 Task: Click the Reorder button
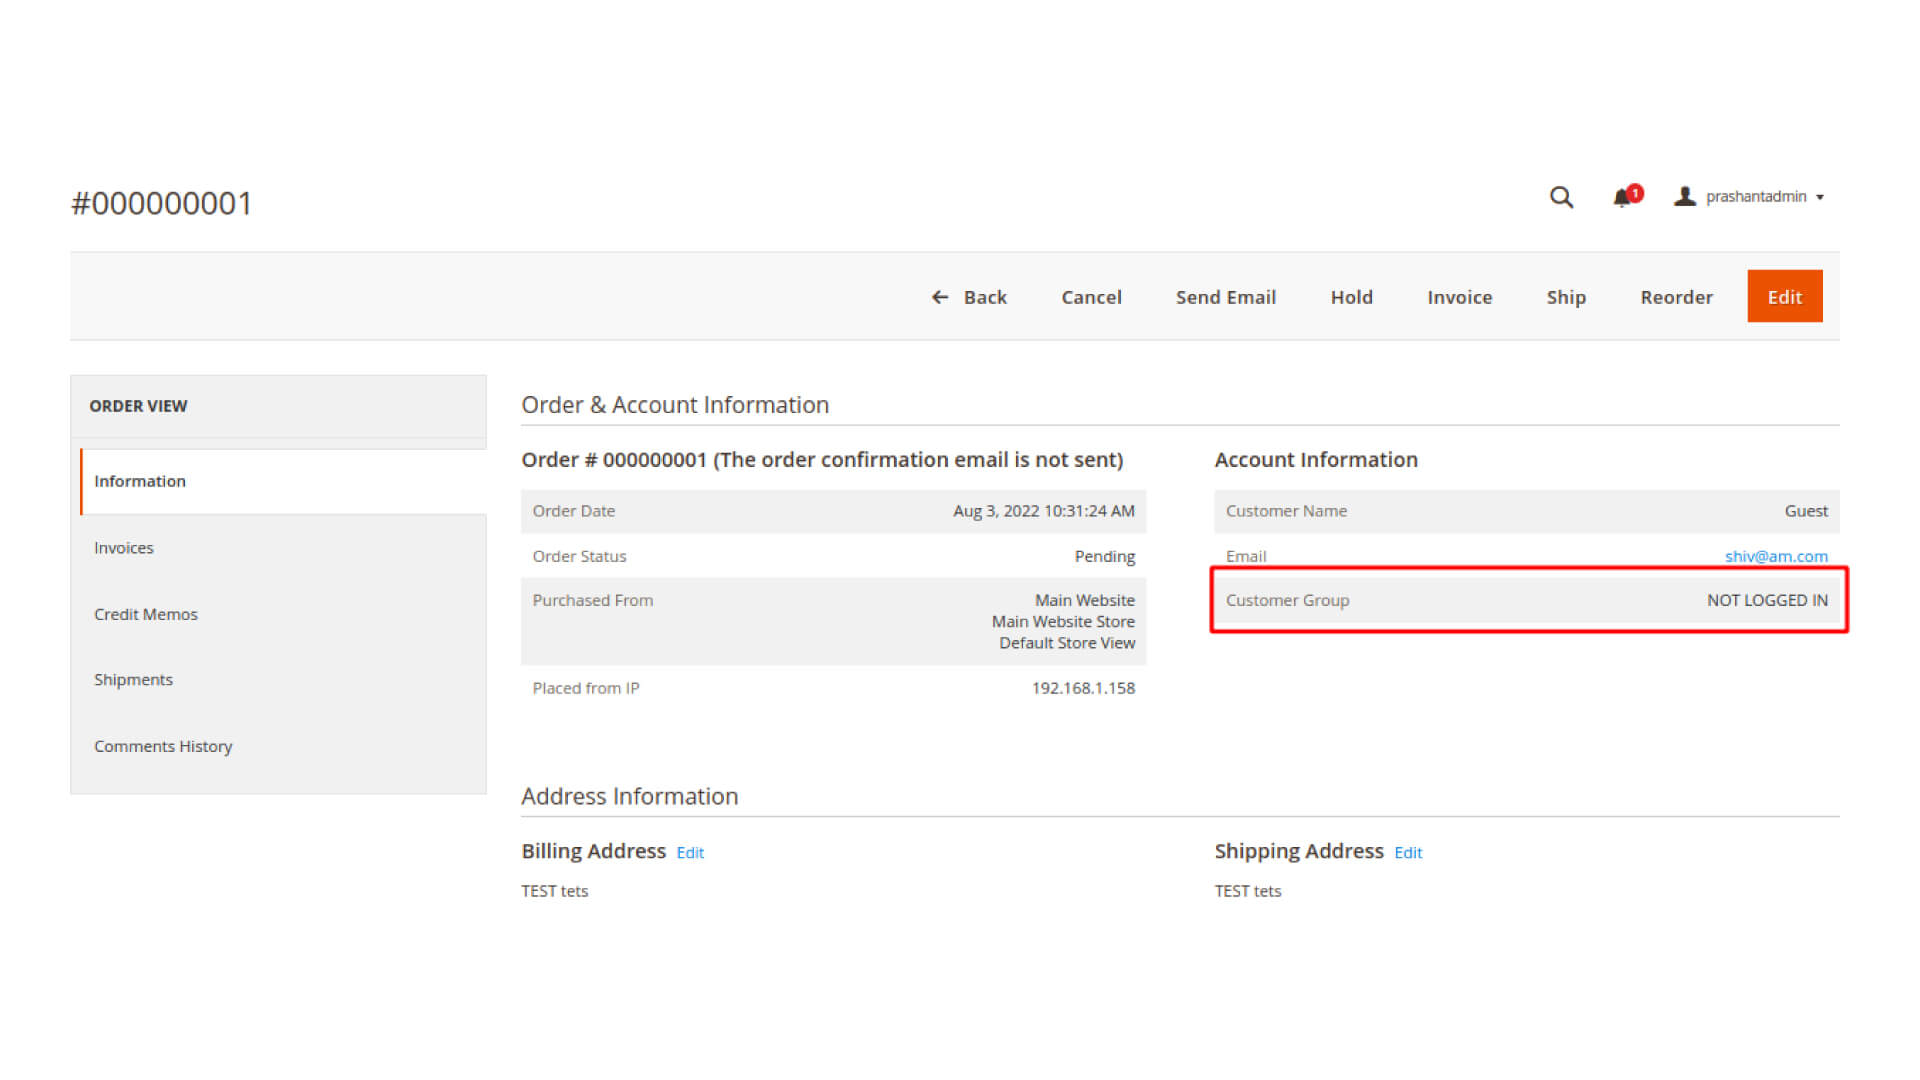[1676, 297]
